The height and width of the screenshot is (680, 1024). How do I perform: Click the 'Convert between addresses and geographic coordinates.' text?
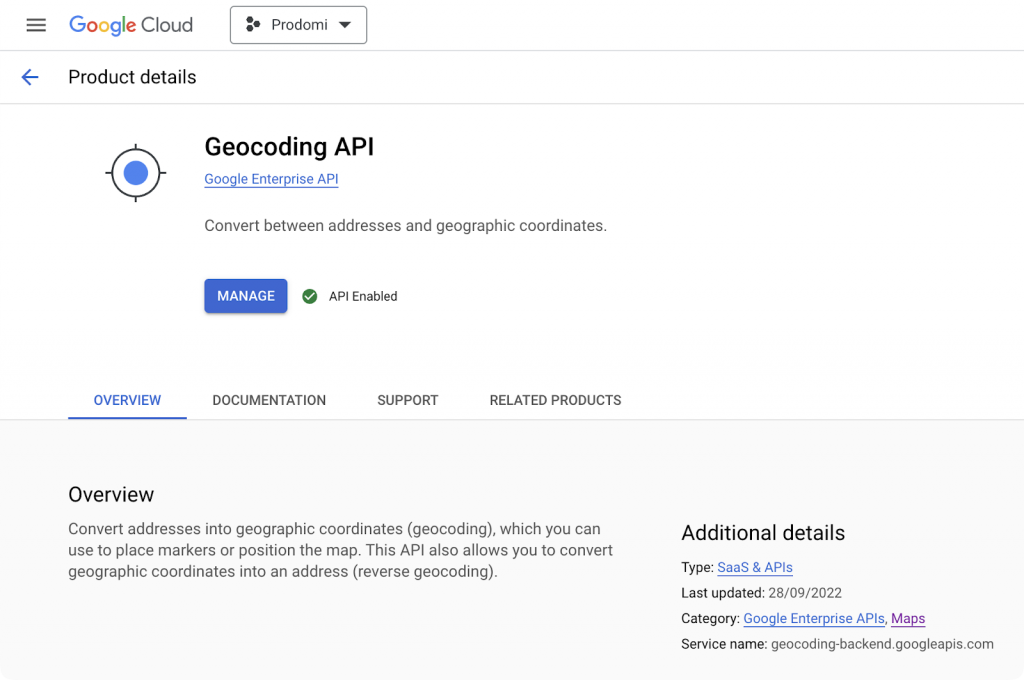coord(406,226)
